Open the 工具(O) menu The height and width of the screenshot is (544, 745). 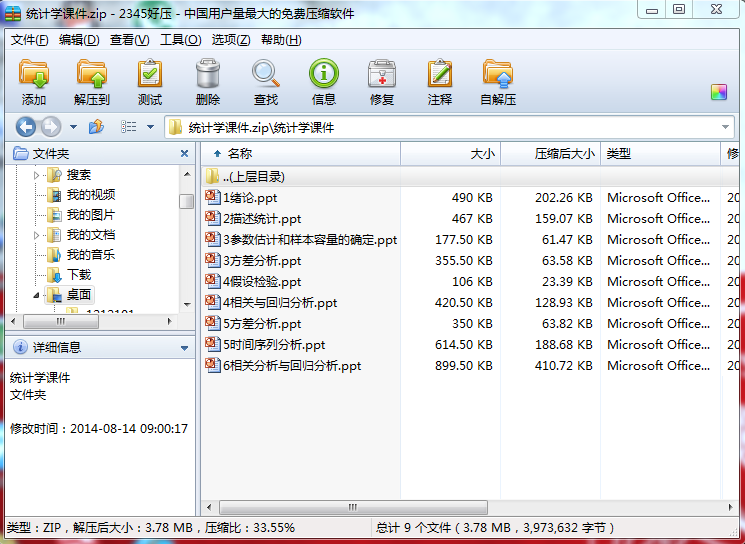[x=181, y=40]
